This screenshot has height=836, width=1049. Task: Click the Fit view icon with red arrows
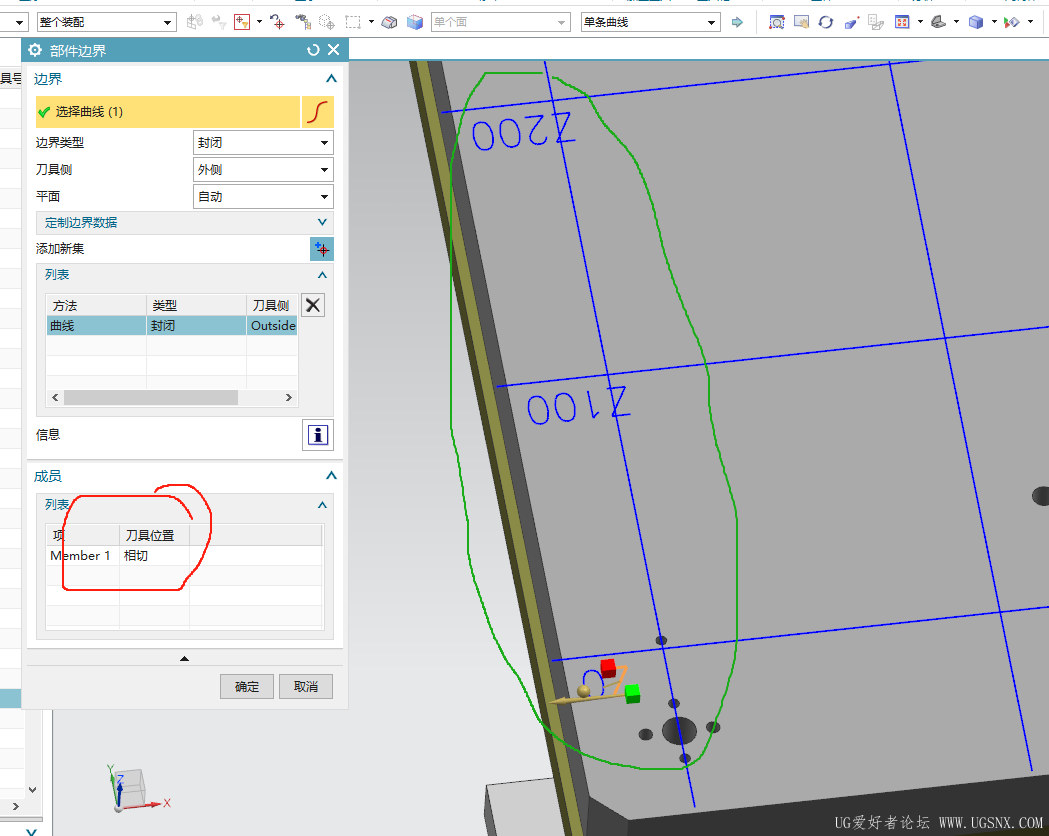point(902,22)
